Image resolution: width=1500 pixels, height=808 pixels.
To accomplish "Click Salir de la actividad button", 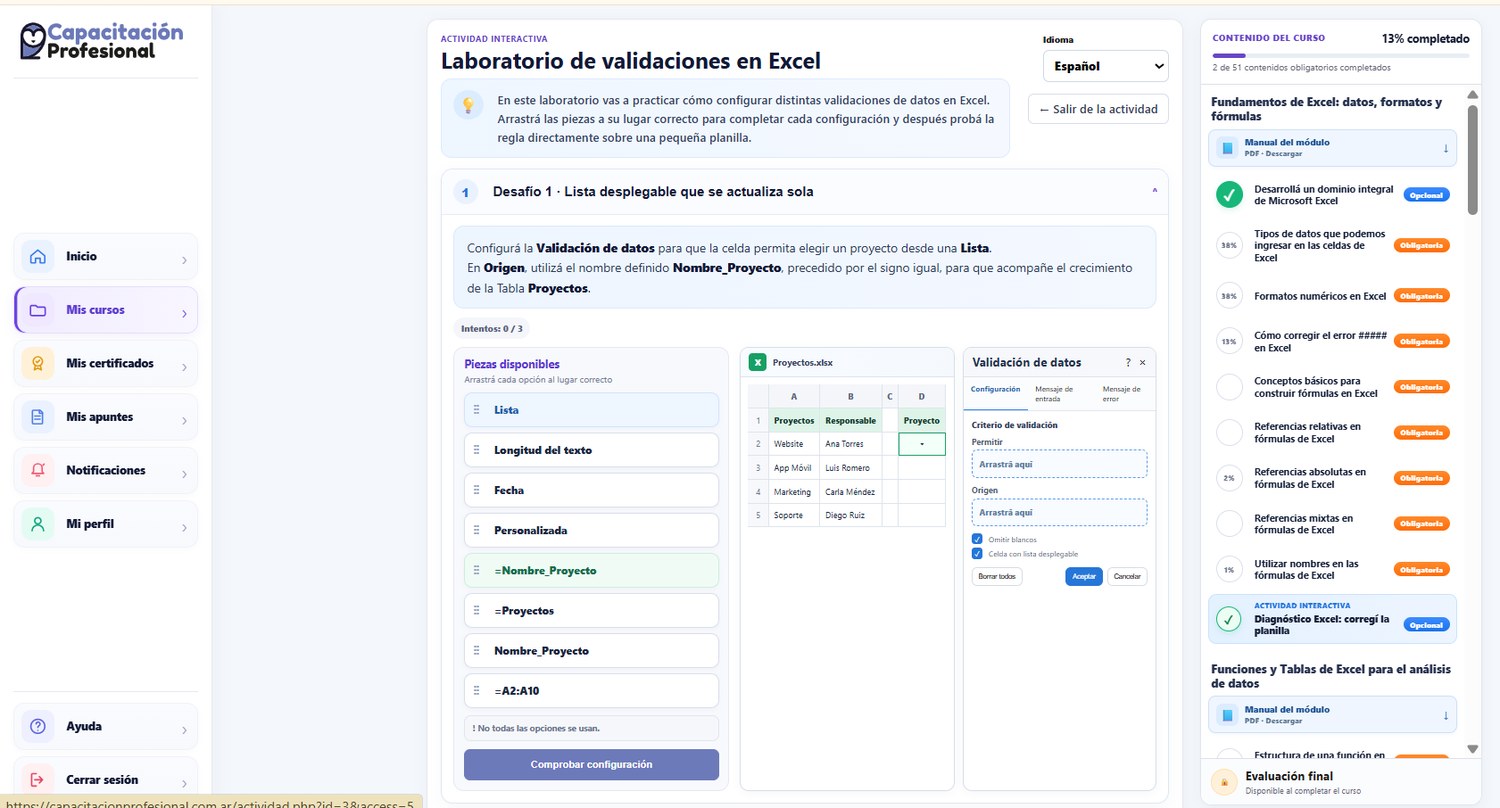I will pos(1098,109).
